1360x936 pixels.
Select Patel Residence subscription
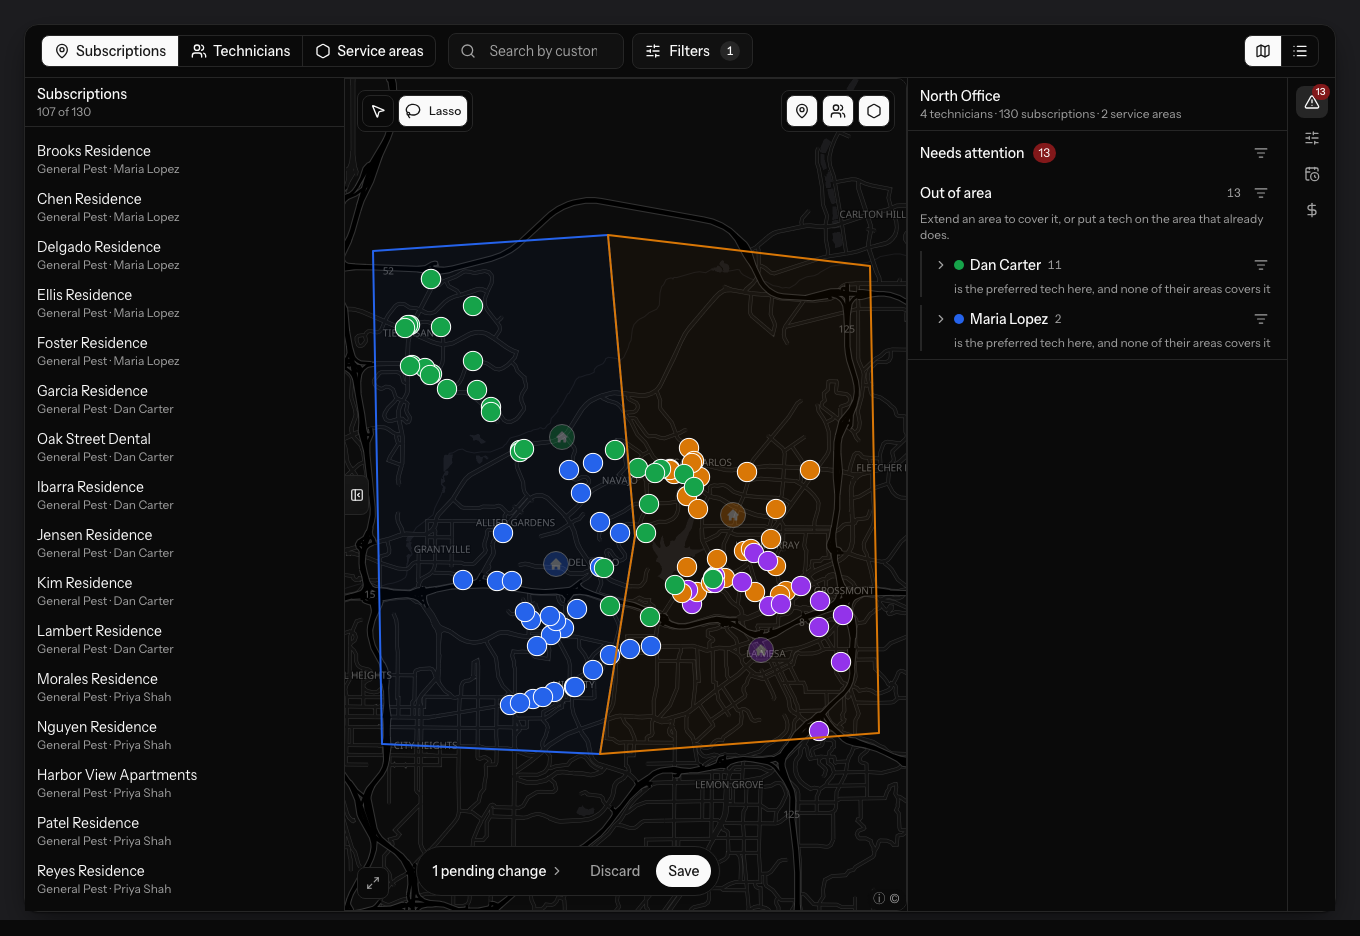tap(185, 831)
